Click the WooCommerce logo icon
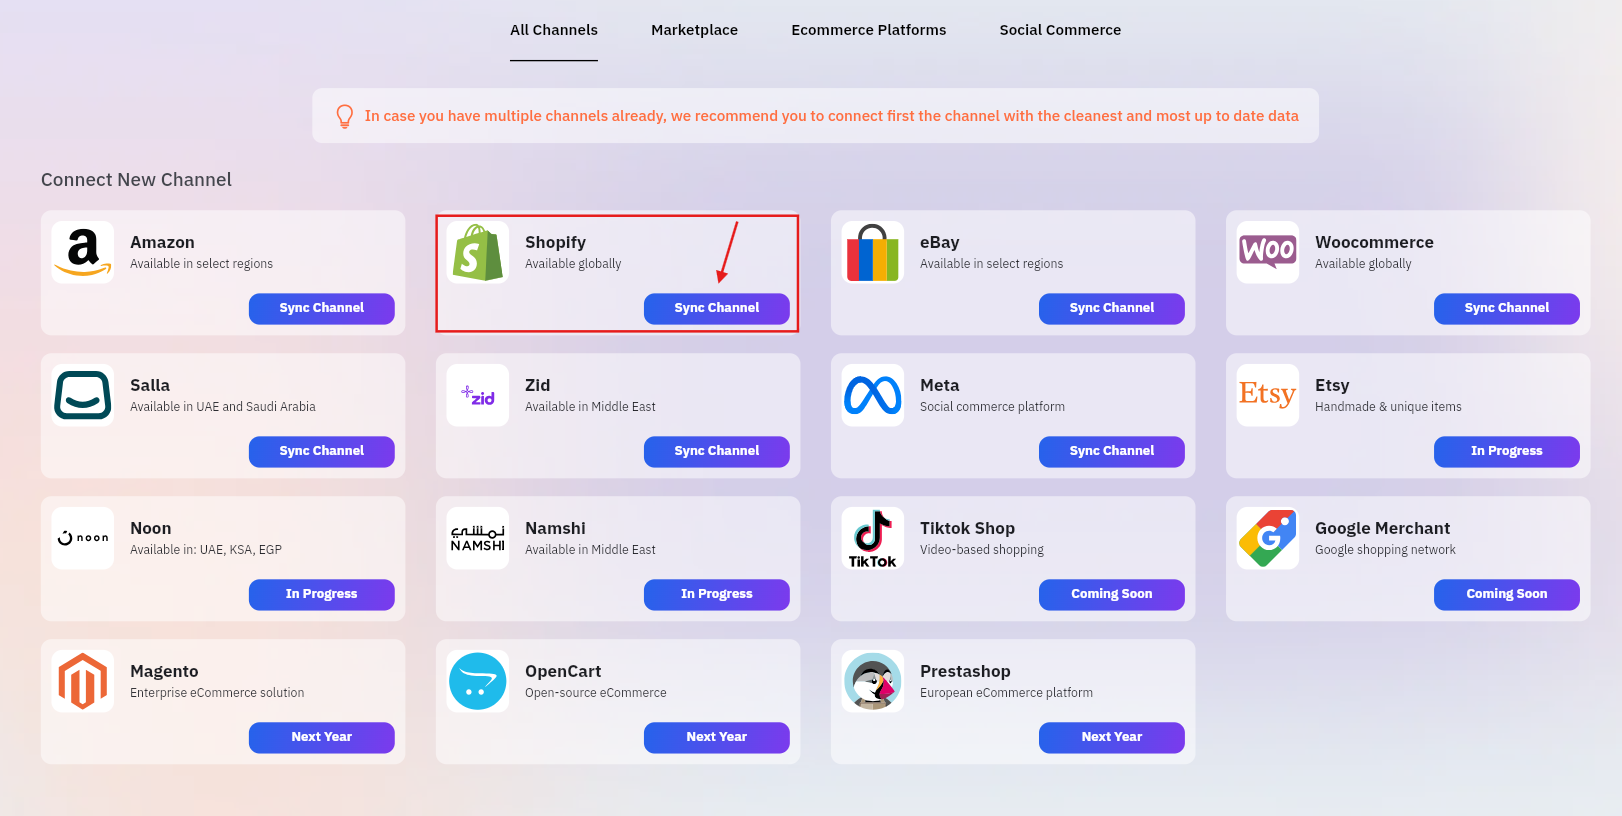Viewport: 1622px width, 816px height. (1268, 252)
